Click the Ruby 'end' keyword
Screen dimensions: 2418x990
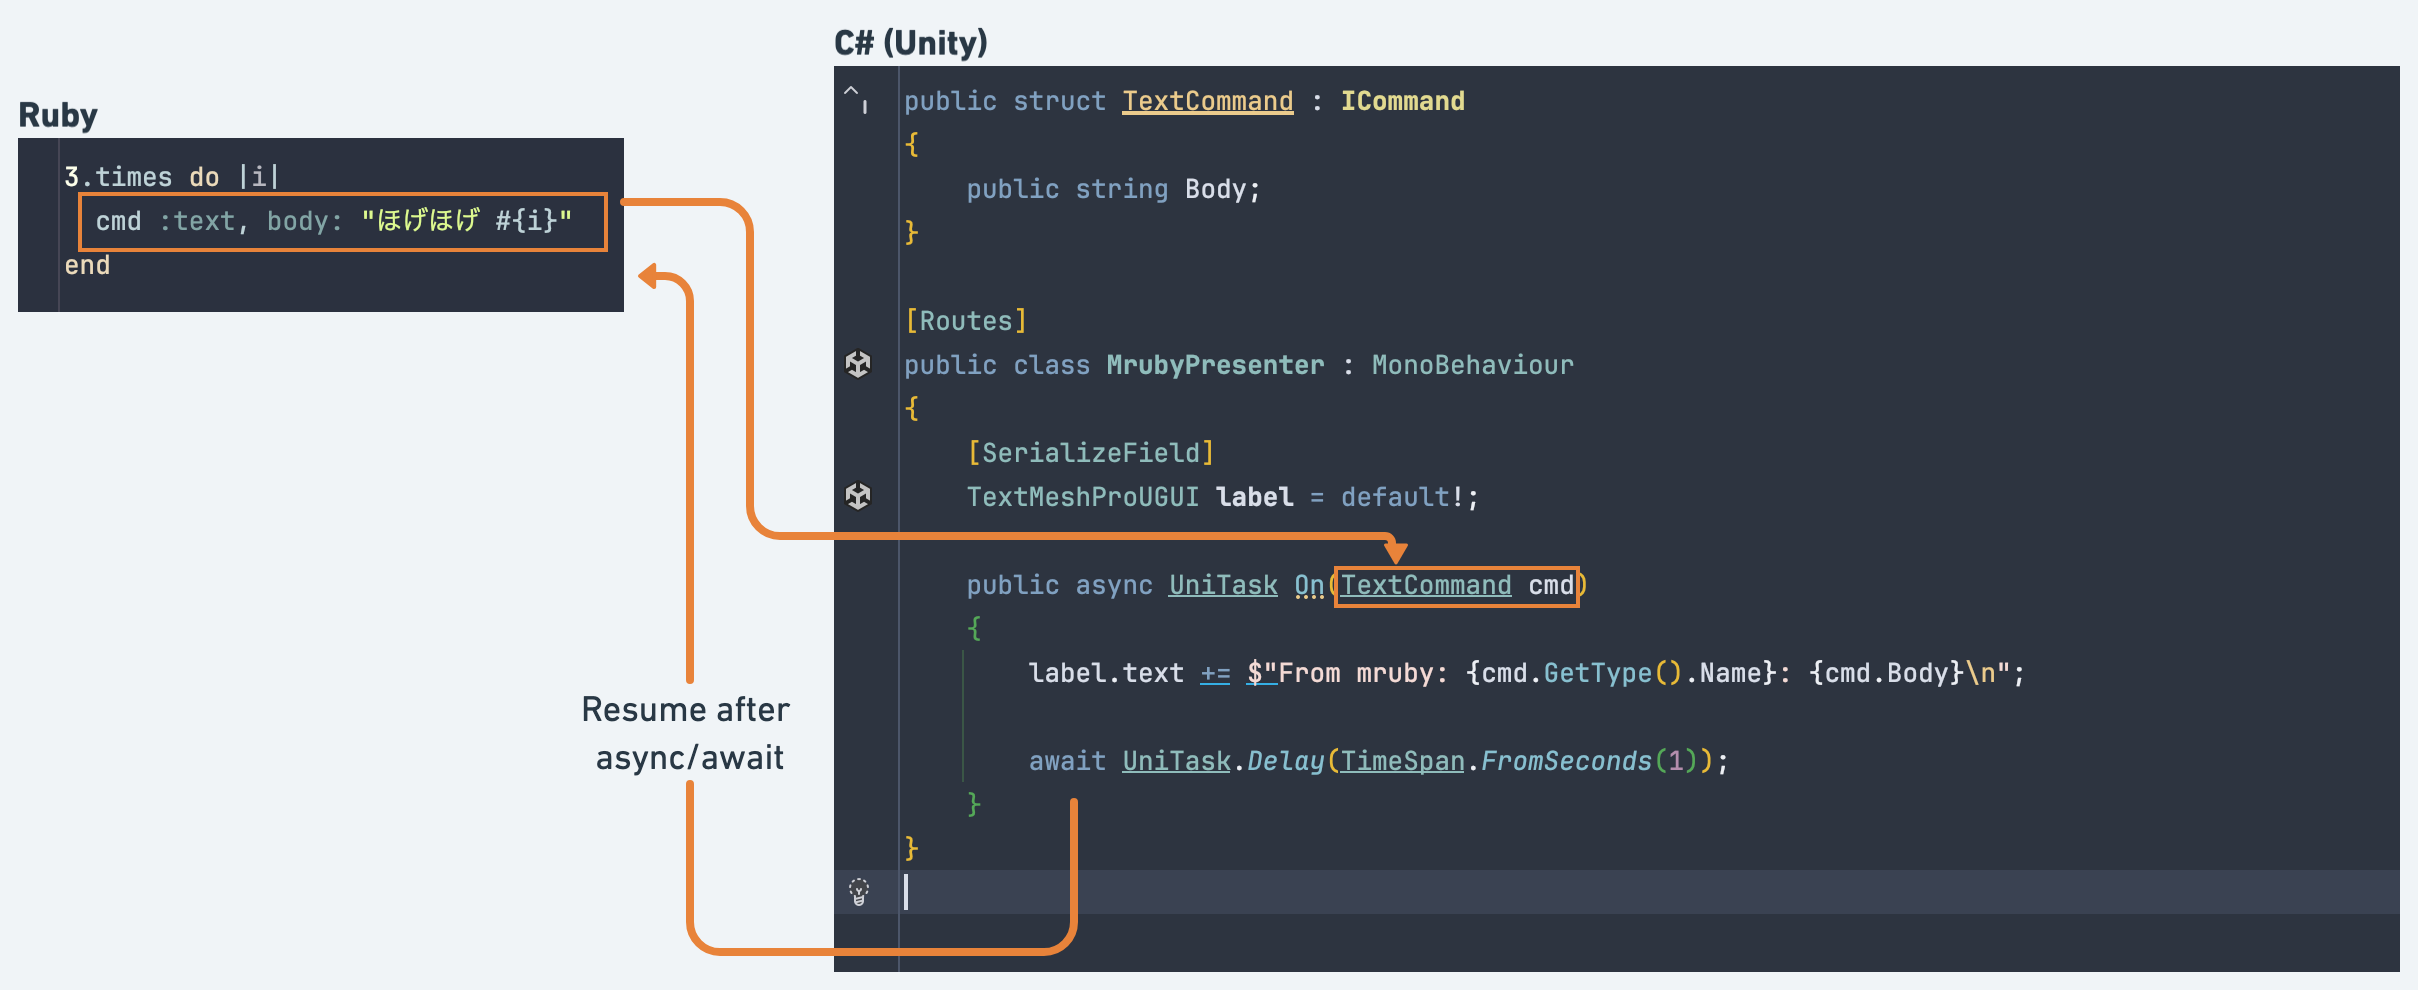87,265
